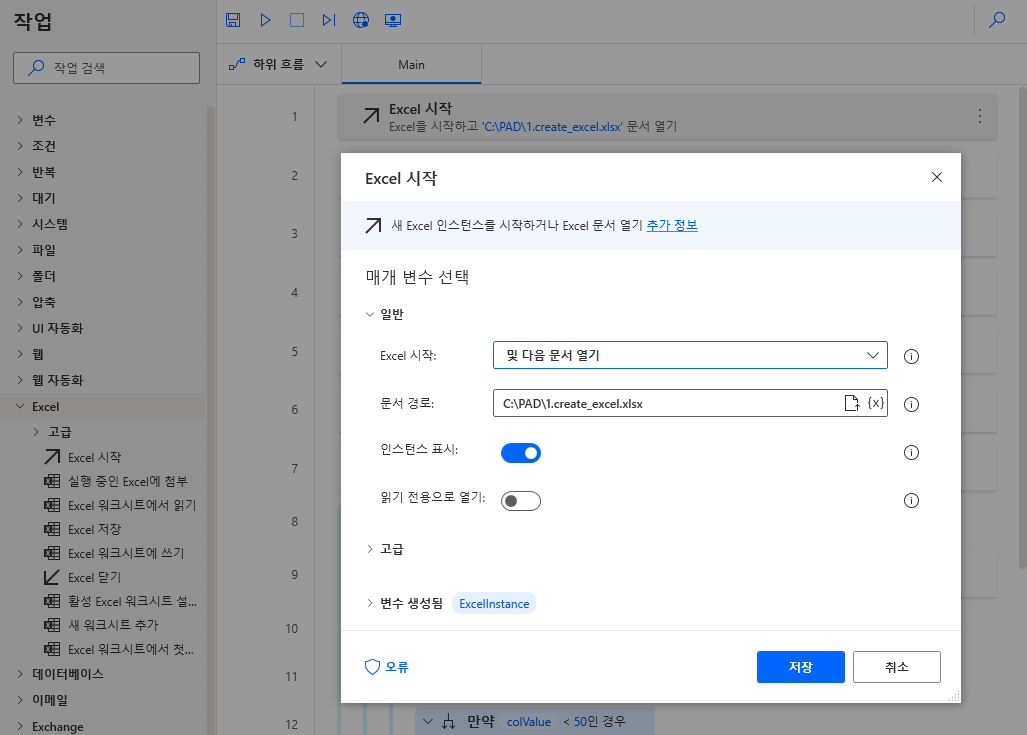The width and height of the screenshot is (1027, 735).
Task: Expand the 웹 자동화 category
Action: point(20,381)
